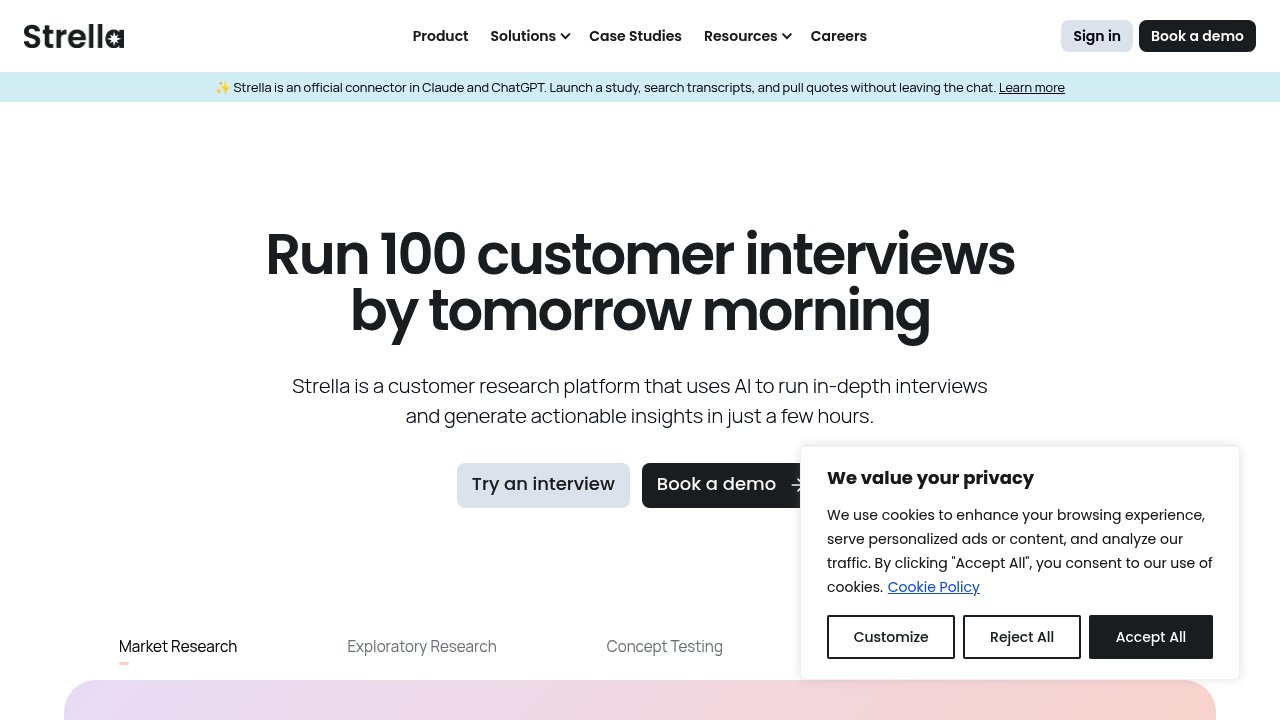The height and width of the screenshot is (720, 1280).
Task: Accept all cookies
Action: tap(1151, 637)
